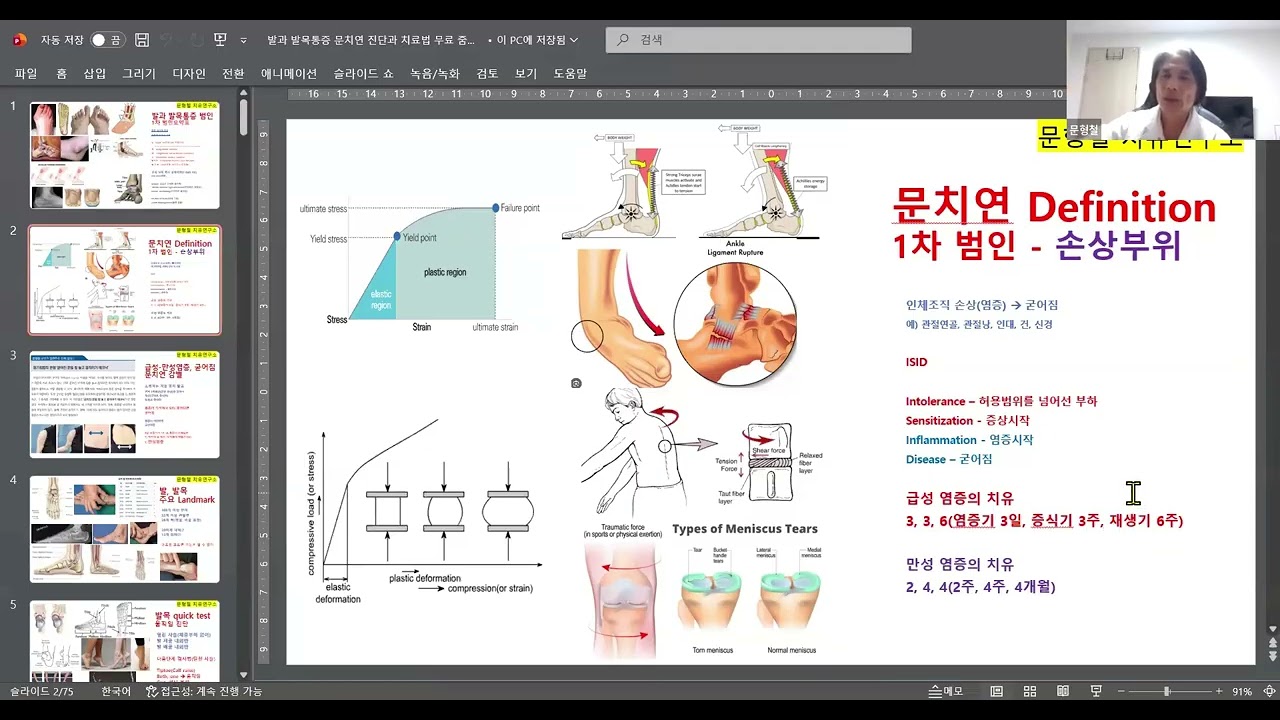Click the fit slide to window icon
The height and width of the screenshot is (720, 1280).
tap(1269, 691)
